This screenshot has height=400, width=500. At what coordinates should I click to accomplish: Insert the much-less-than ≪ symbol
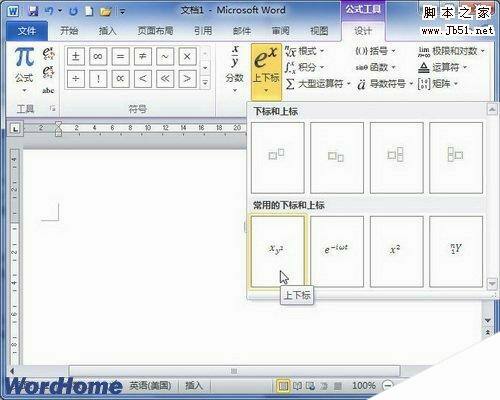tap(165, 79)
